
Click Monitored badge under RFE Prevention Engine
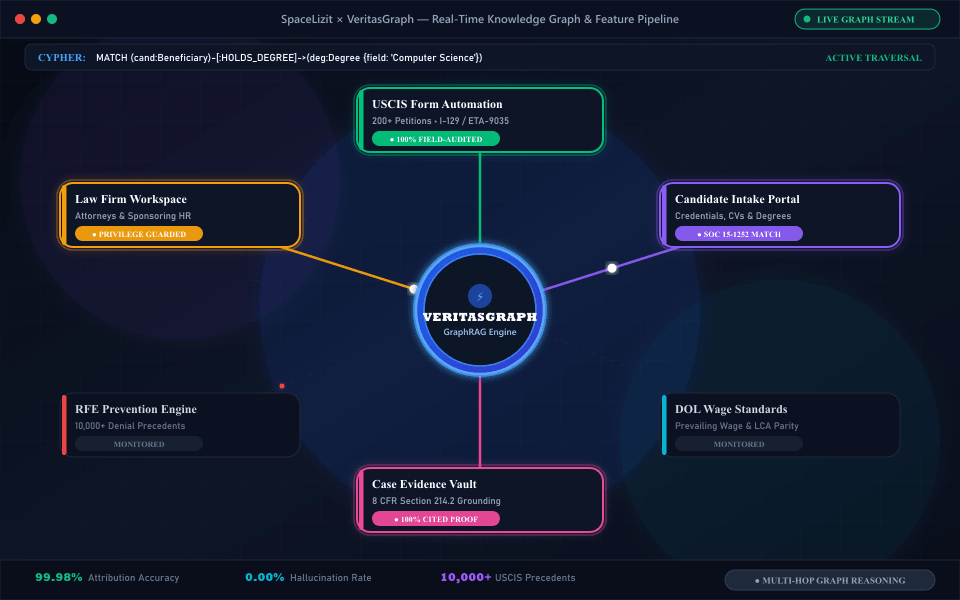click(139, 444)
